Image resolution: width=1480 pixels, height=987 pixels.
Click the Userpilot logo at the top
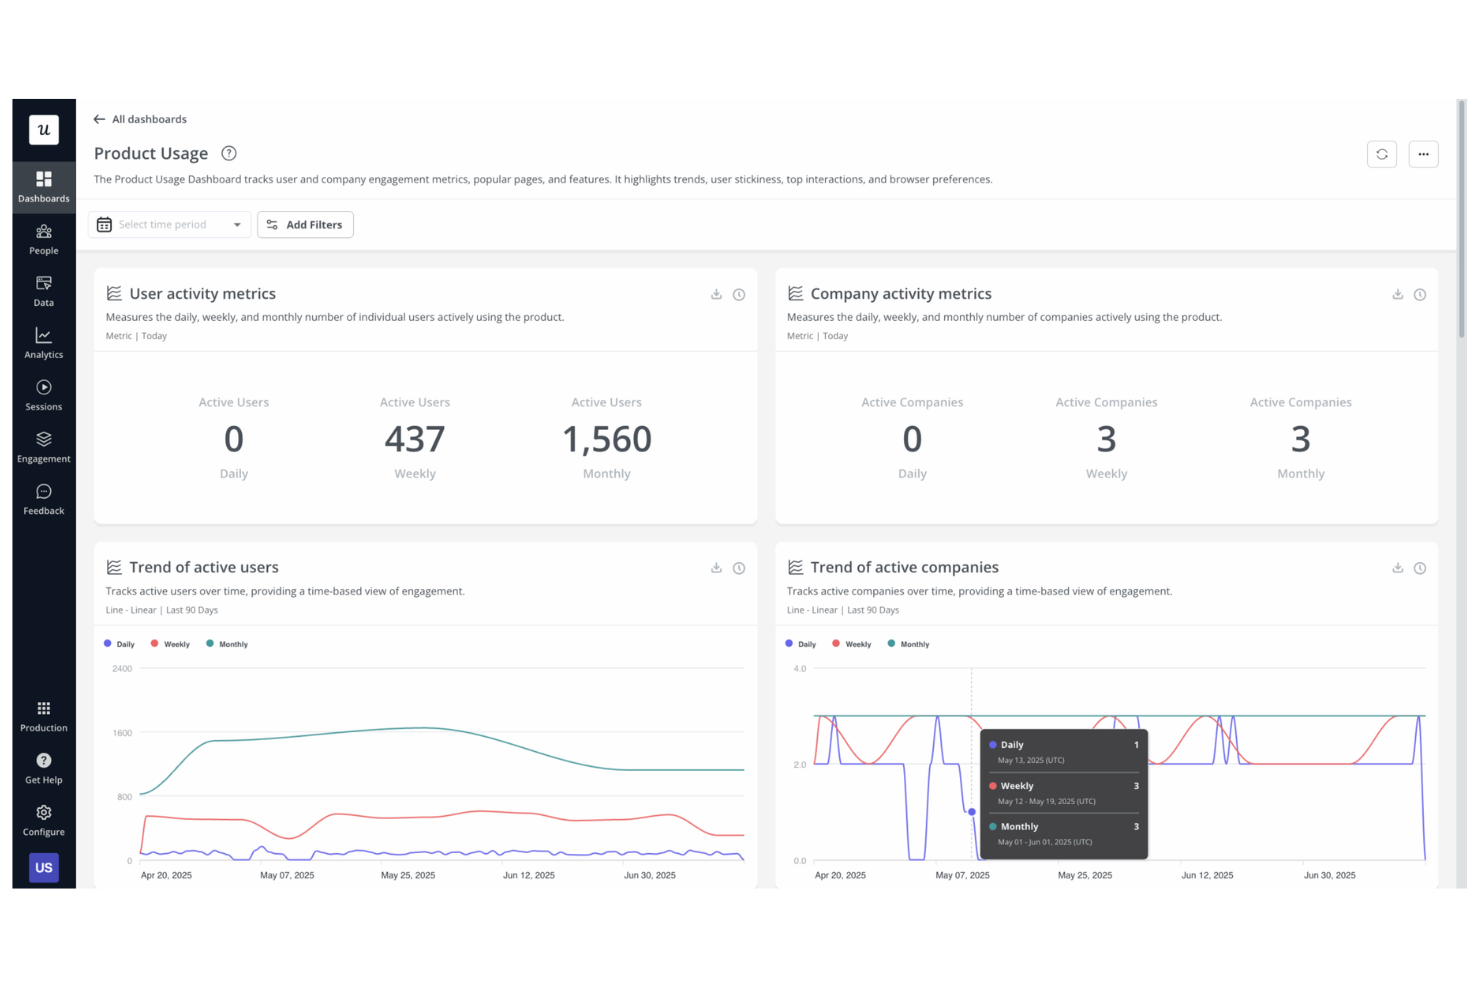[x=43, y=130]
